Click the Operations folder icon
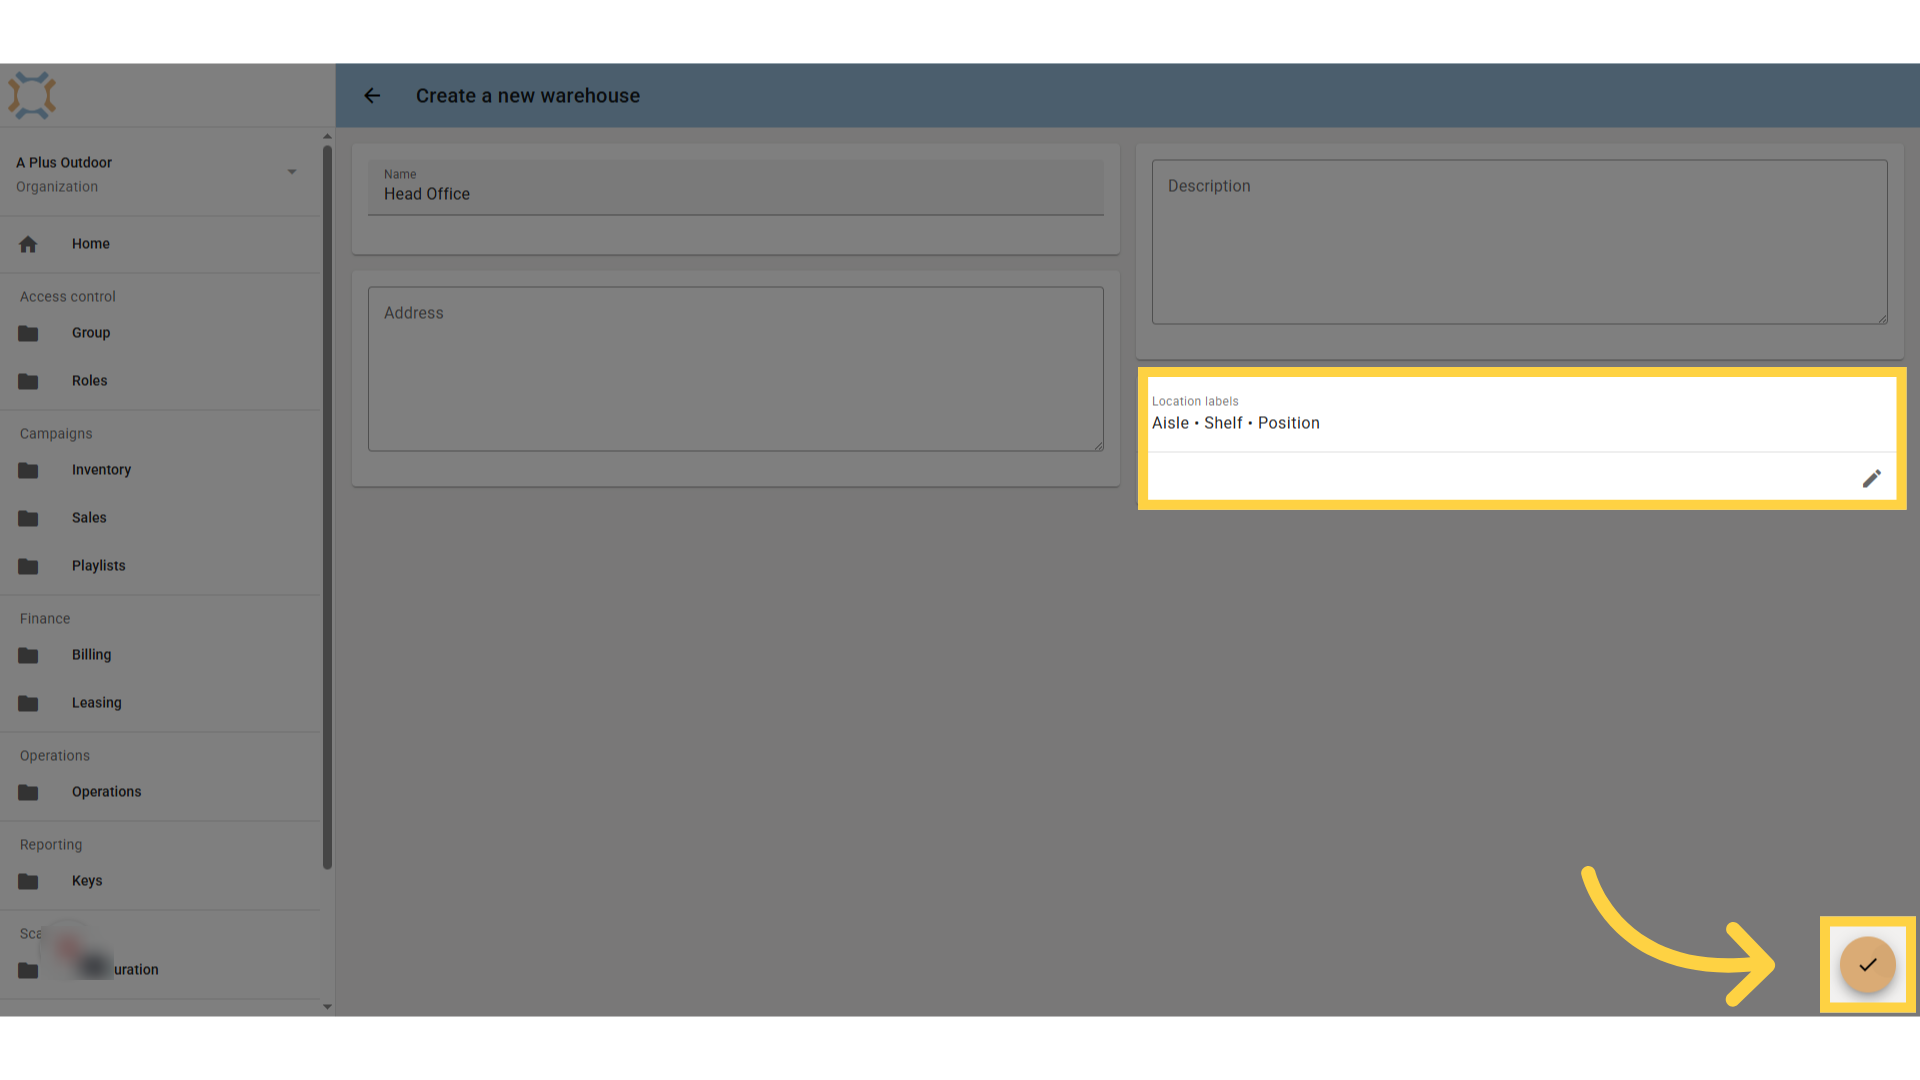The width and height of the screenshot is (1920, 1080). click(28, 792)
